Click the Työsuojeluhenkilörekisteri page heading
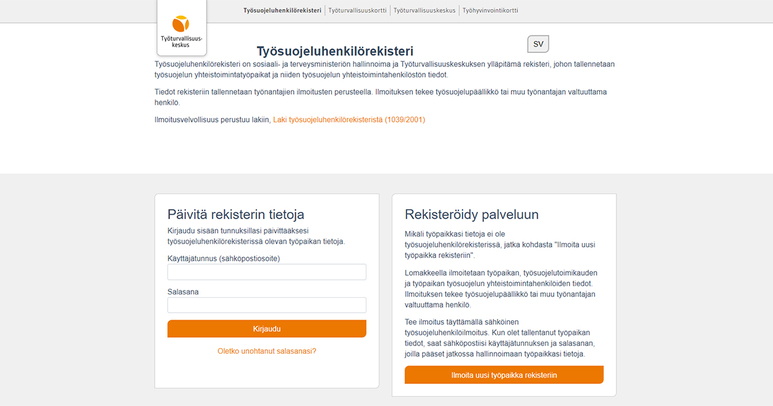Image resolution: width=773 pixels, height=406 pixels. click(335, 51)
